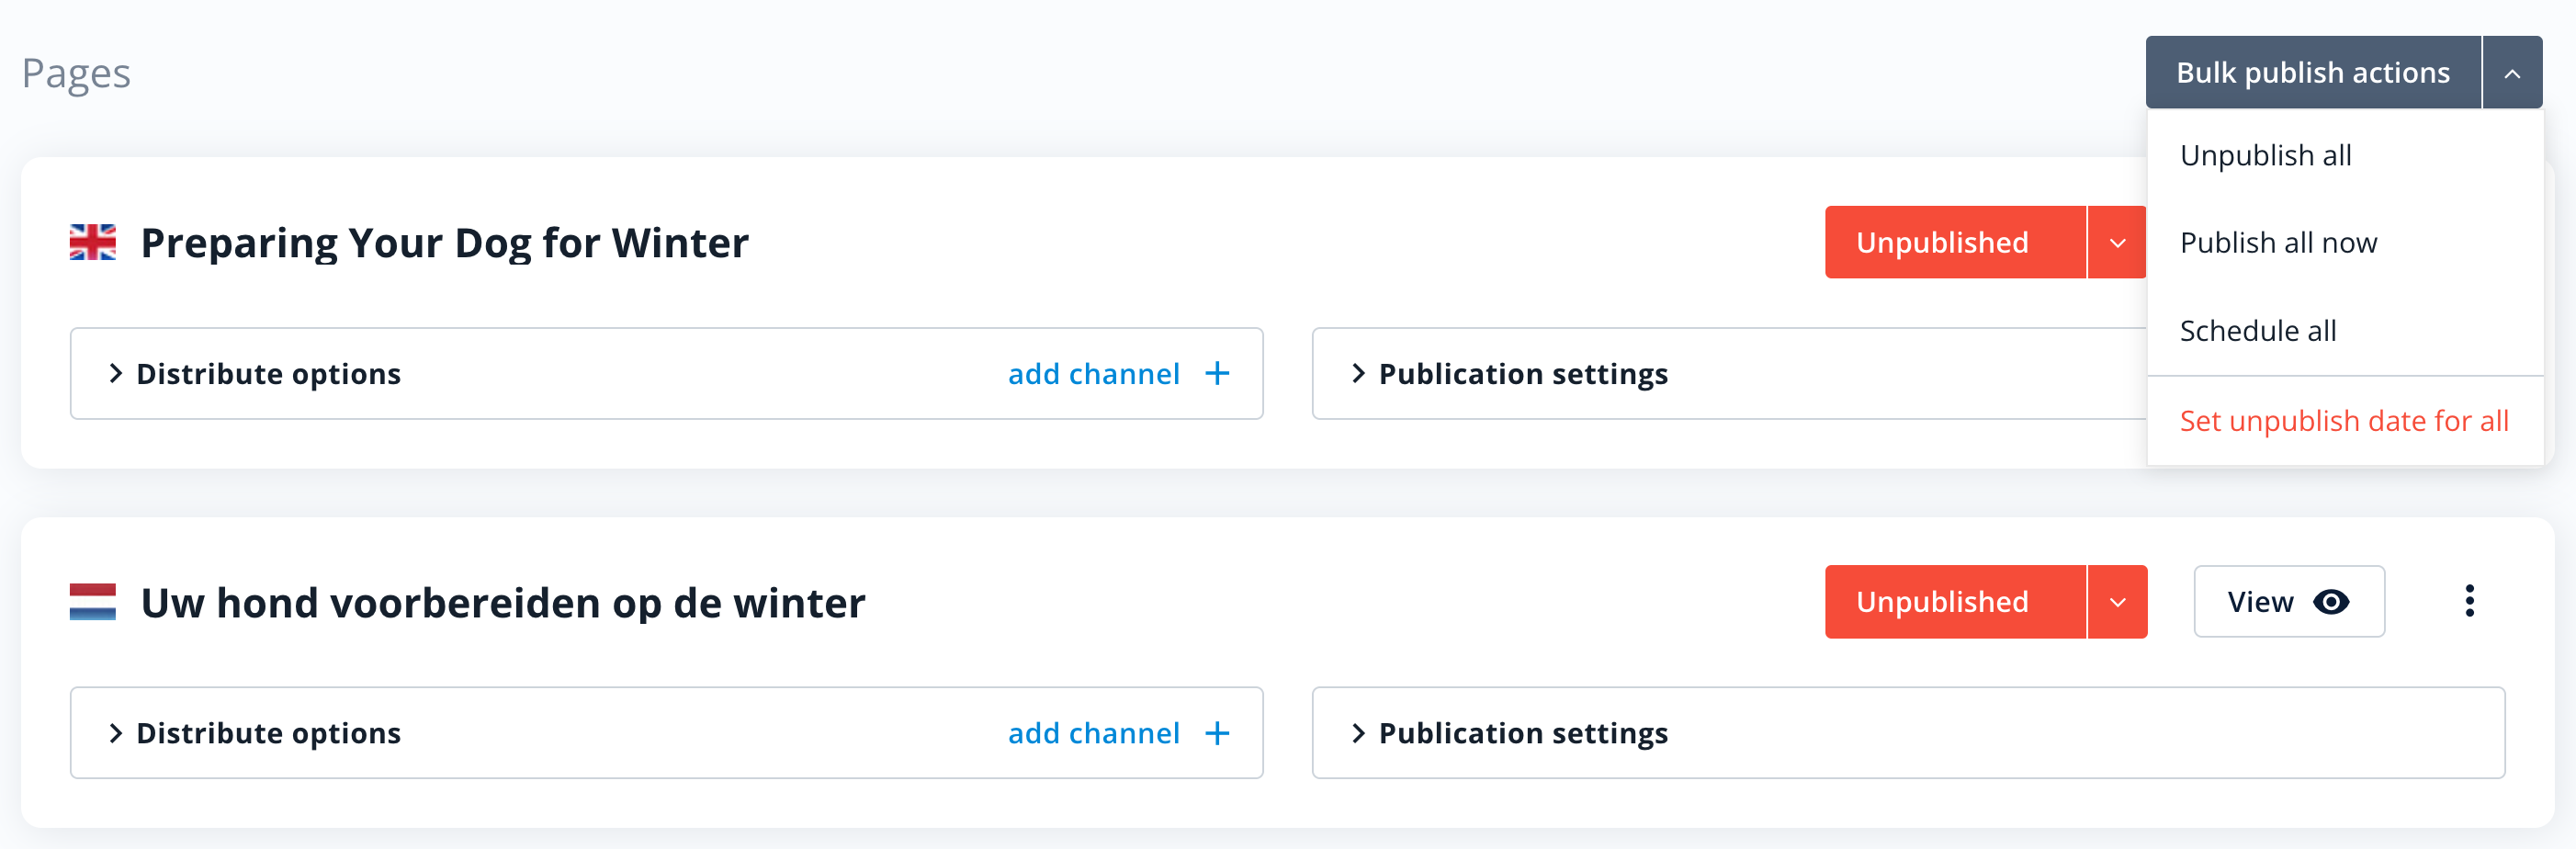Viewport: 2576px width, 849px height.
Task: Choose Set unpublish date for all
Action: tap(2343, 421)
